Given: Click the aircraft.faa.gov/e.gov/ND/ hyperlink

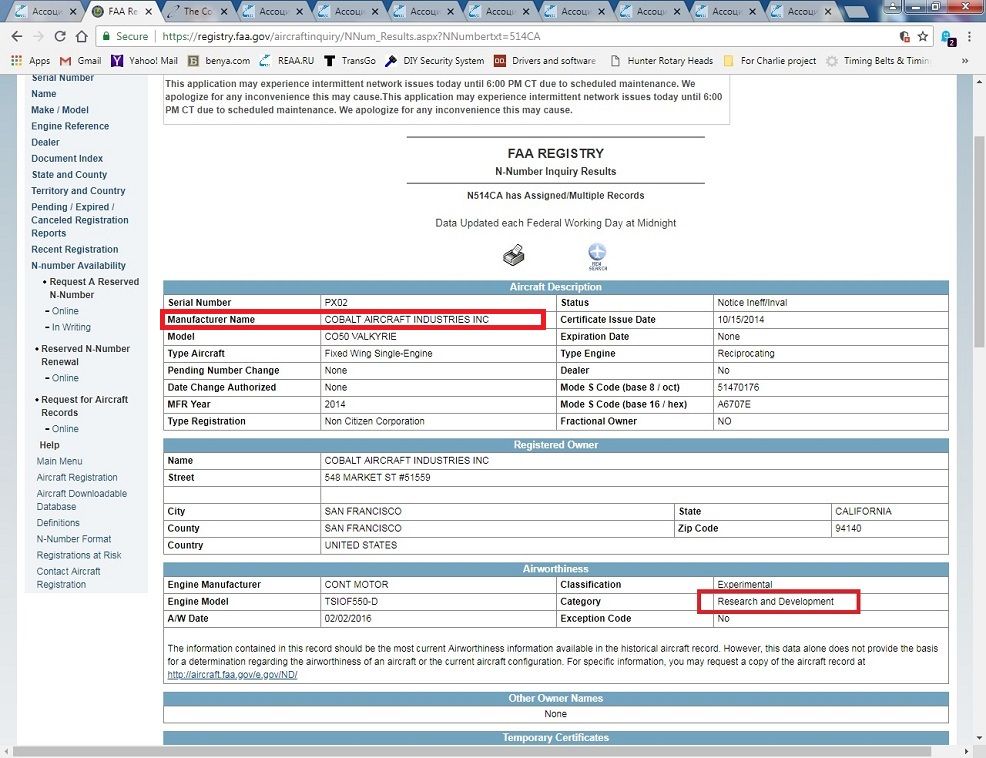Looking at the screenshot, I should click(232, 675).
